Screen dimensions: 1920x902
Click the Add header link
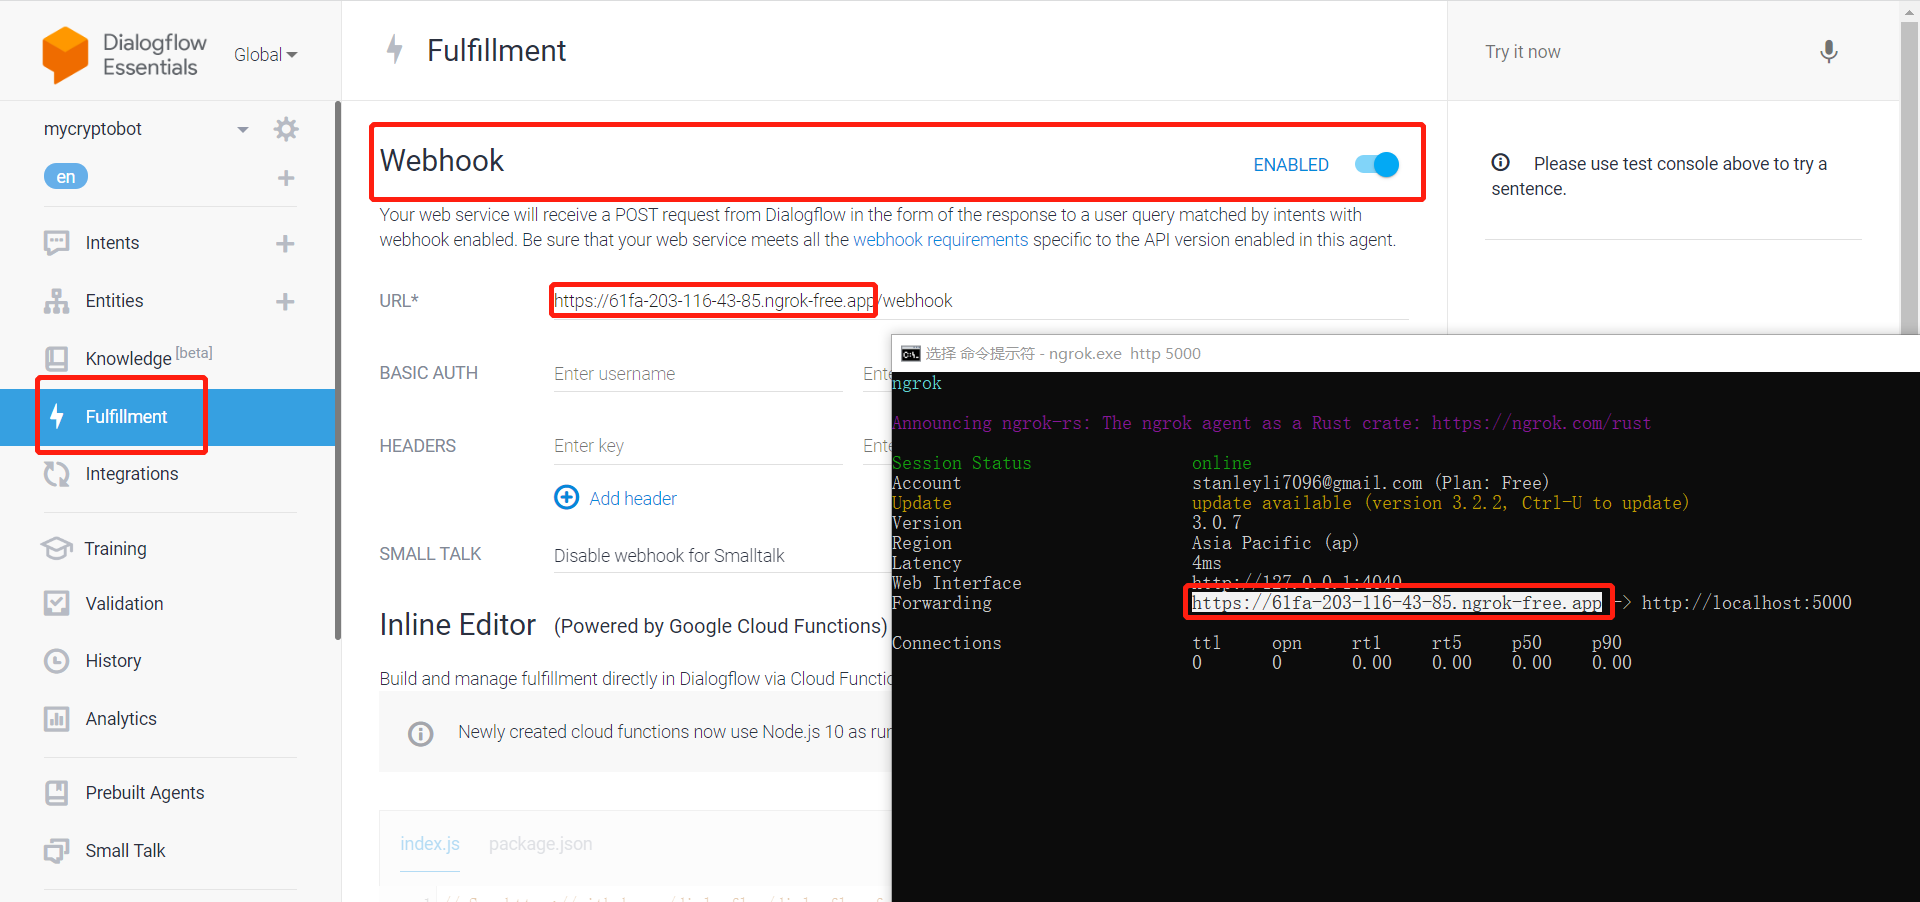(633, 499)
